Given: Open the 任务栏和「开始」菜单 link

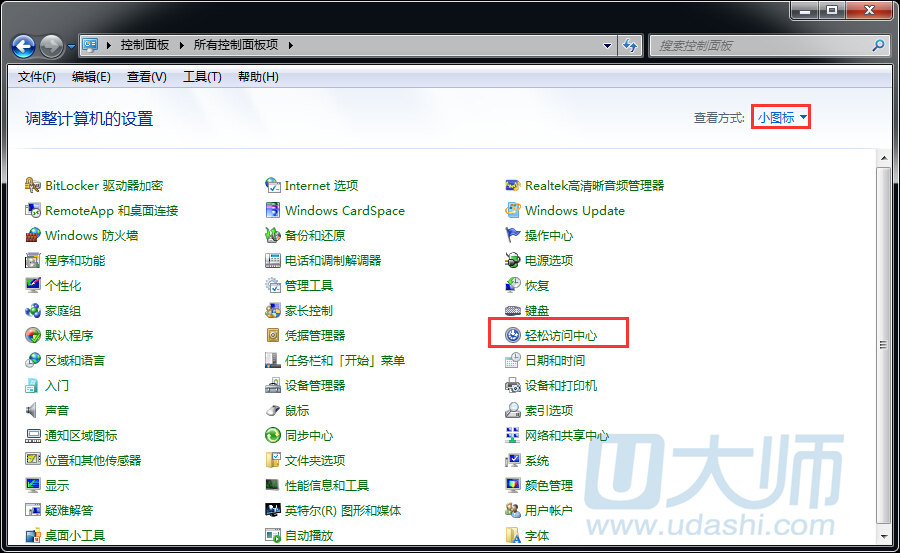Looking at the screenshot, I should tap(345, 360).
